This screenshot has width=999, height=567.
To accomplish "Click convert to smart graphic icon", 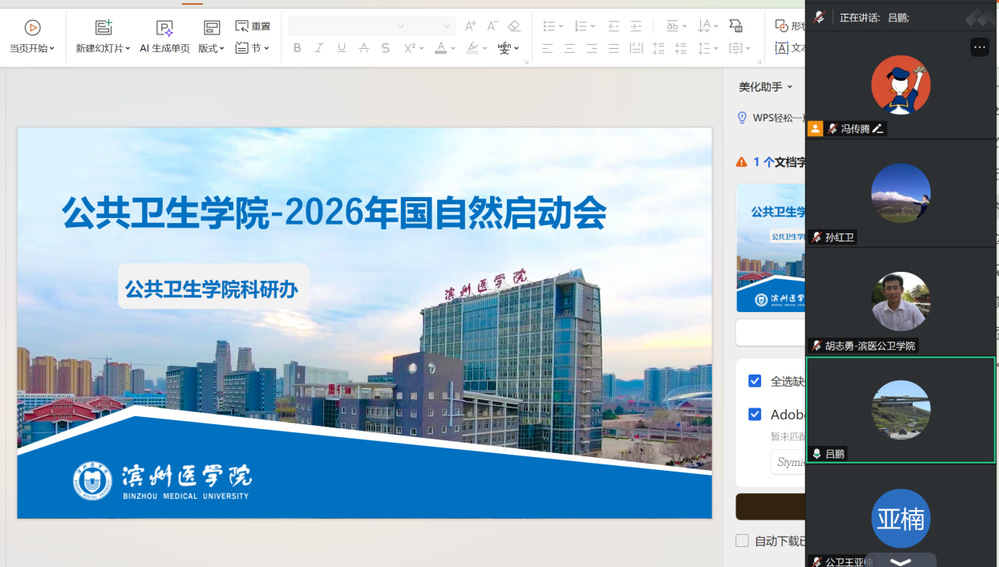I will pyautogui.click(x=736, y=26).
